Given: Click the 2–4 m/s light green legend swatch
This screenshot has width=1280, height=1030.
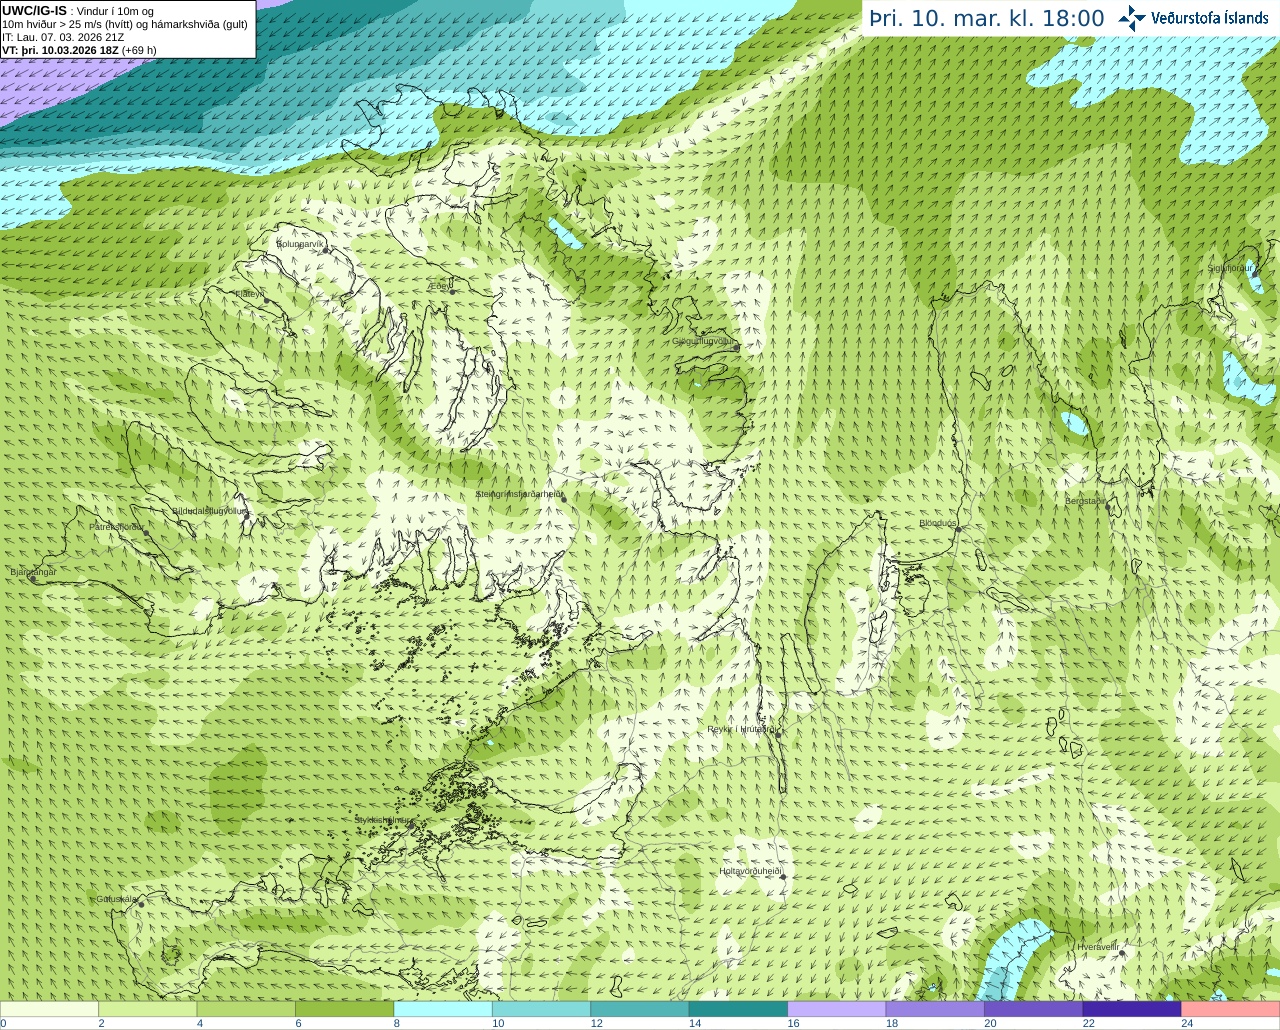Looking at the screenshot, I should click(147, 1009).
